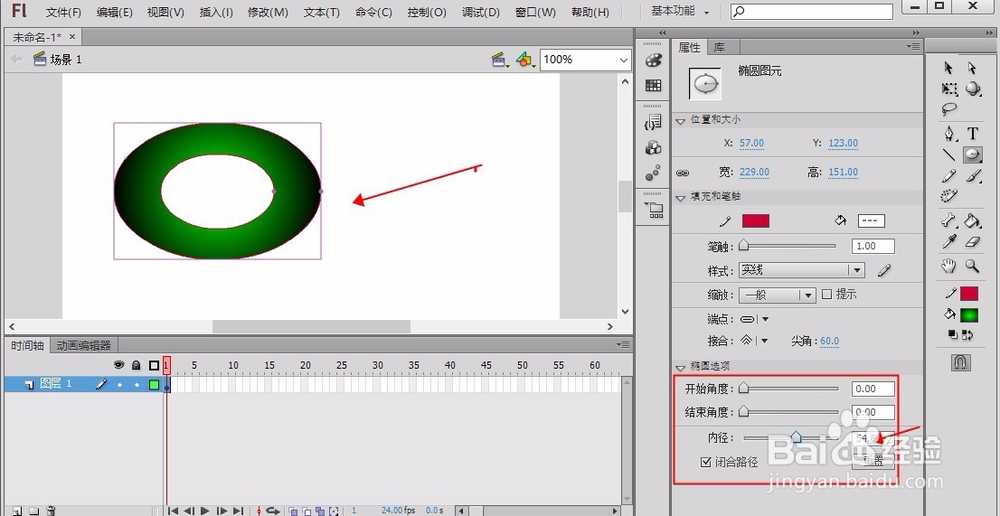
Task: Toggle show all layers as outlines header
Action: [154, 365]
